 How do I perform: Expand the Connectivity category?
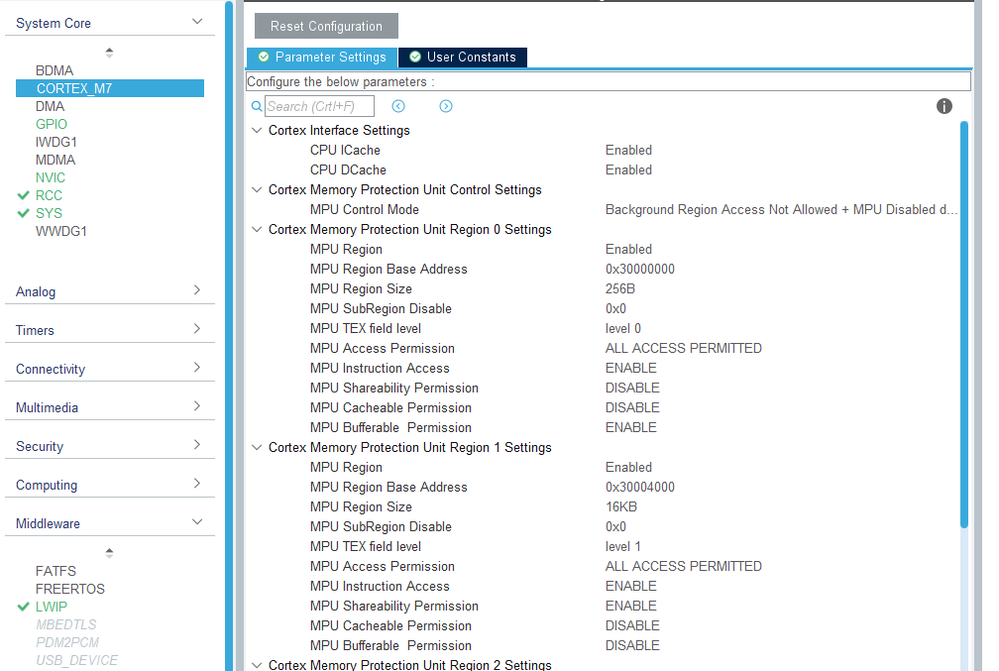click(197, 368)
